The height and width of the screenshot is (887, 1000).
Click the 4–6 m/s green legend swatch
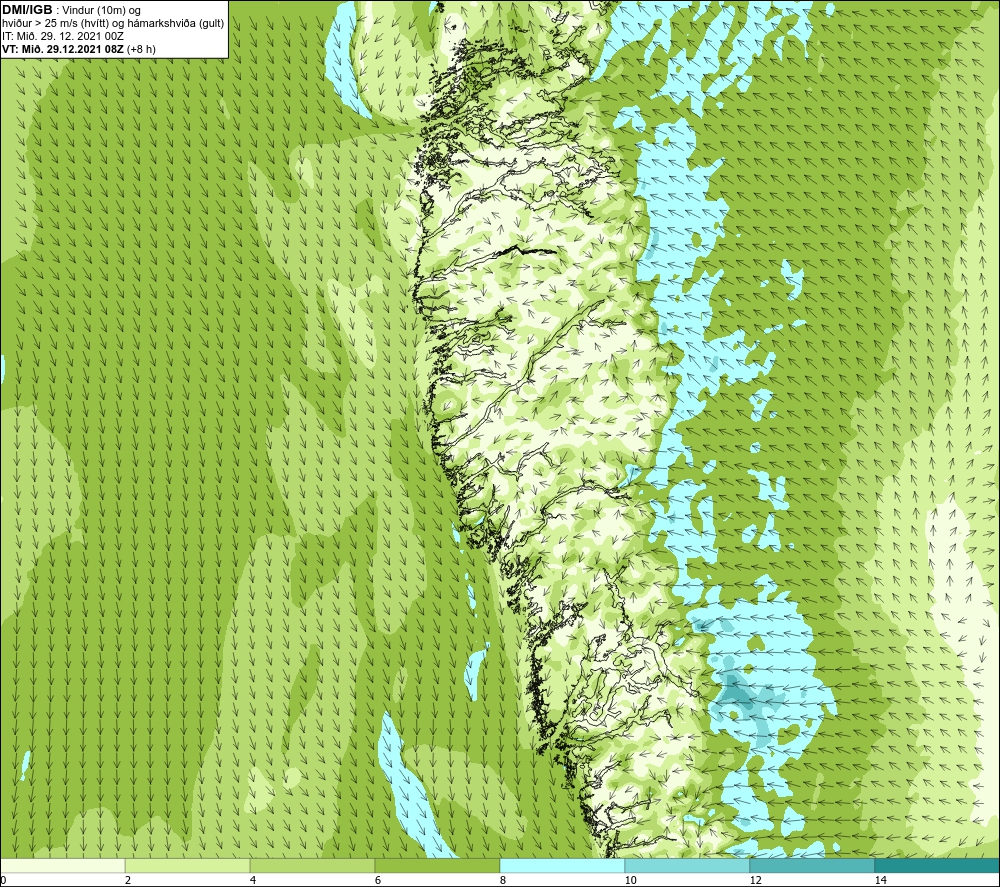[x=312, y=865]
